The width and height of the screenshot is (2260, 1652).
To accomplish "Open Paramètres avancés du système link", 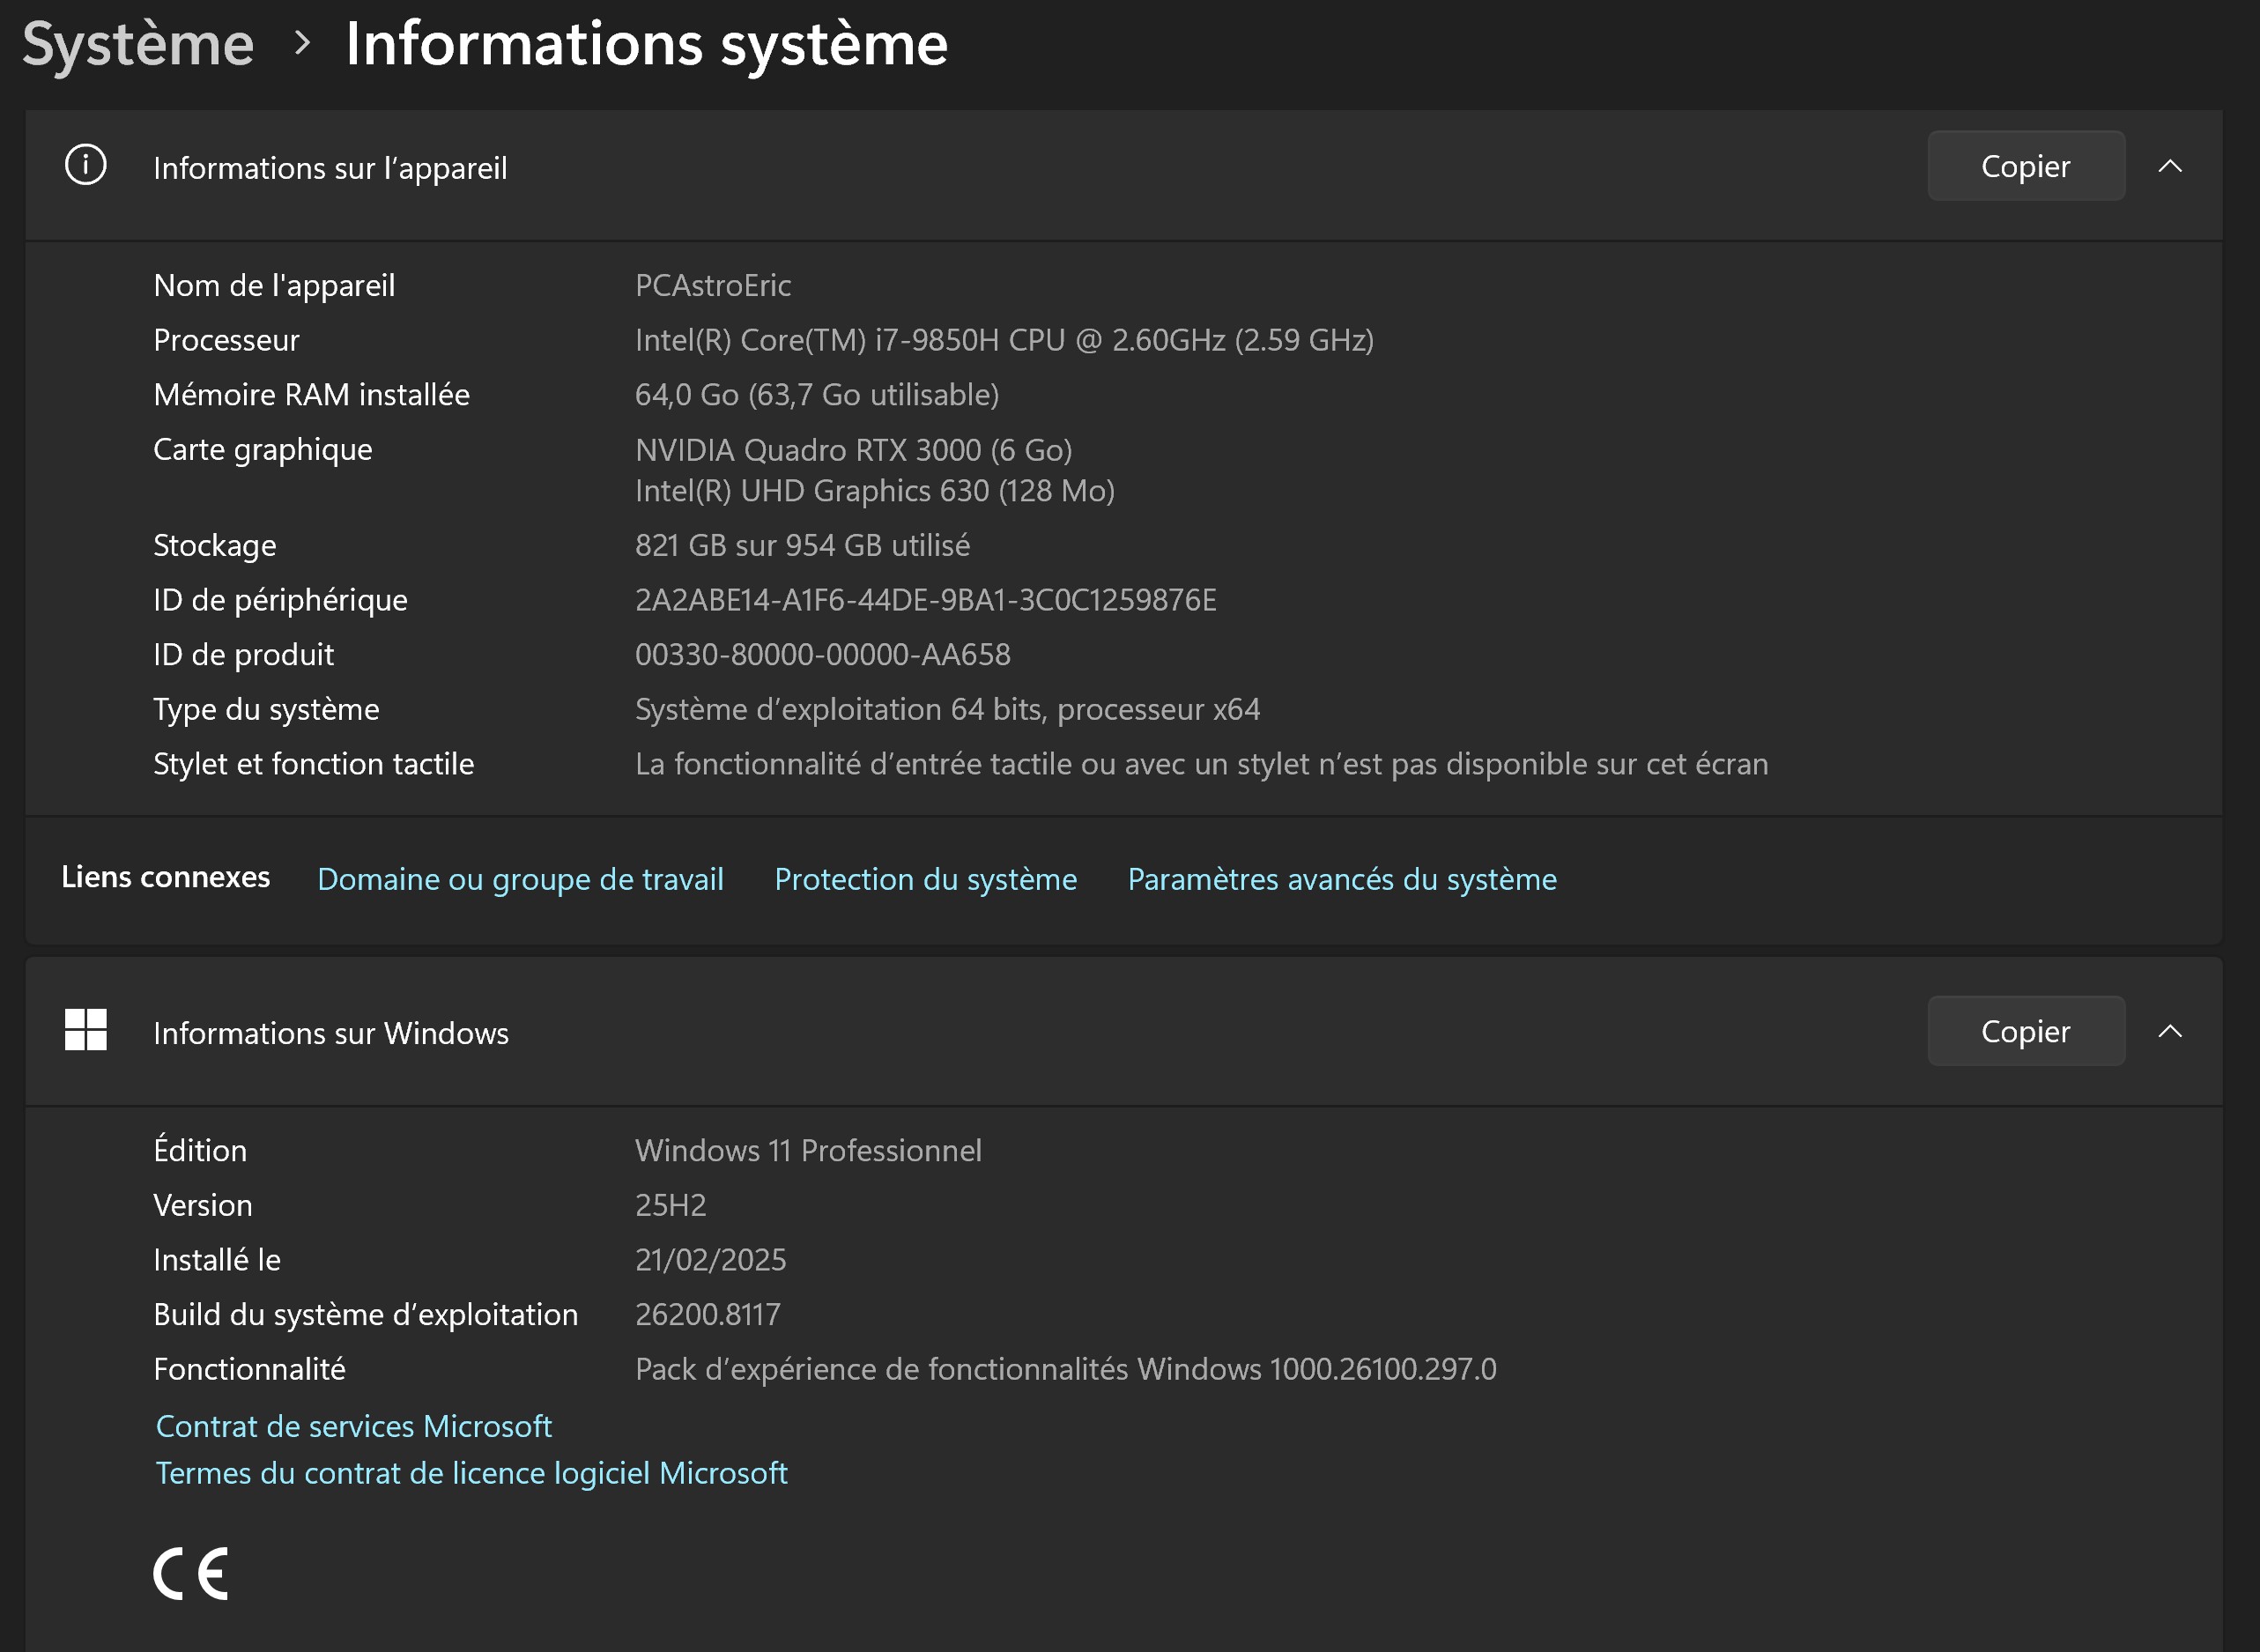I will point(1342,879).
